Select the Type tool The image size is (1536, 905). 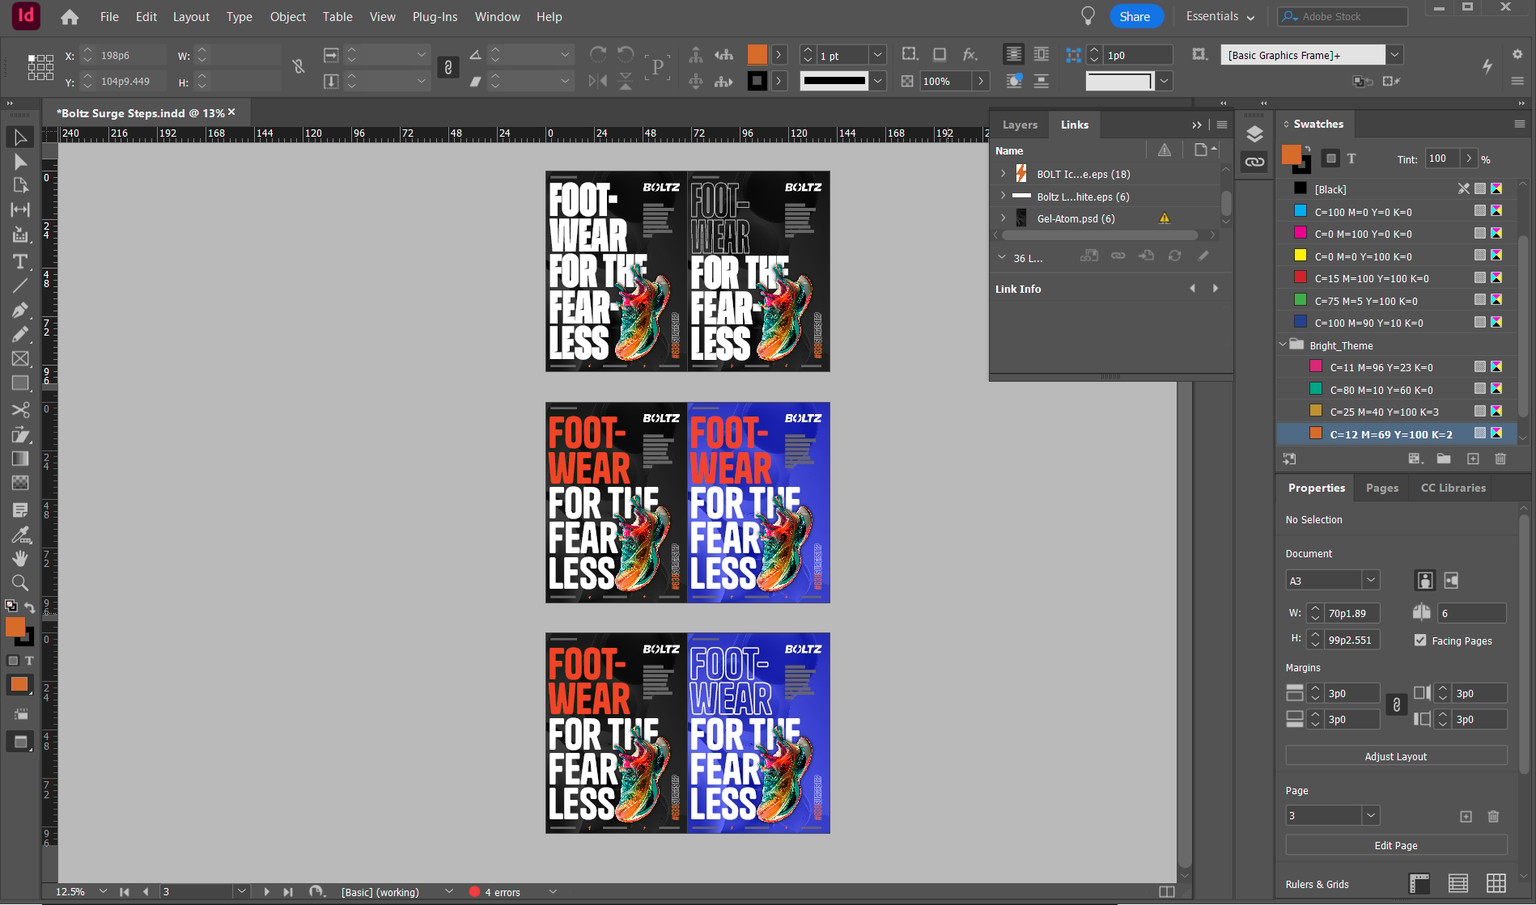click(x=20, y=262)
